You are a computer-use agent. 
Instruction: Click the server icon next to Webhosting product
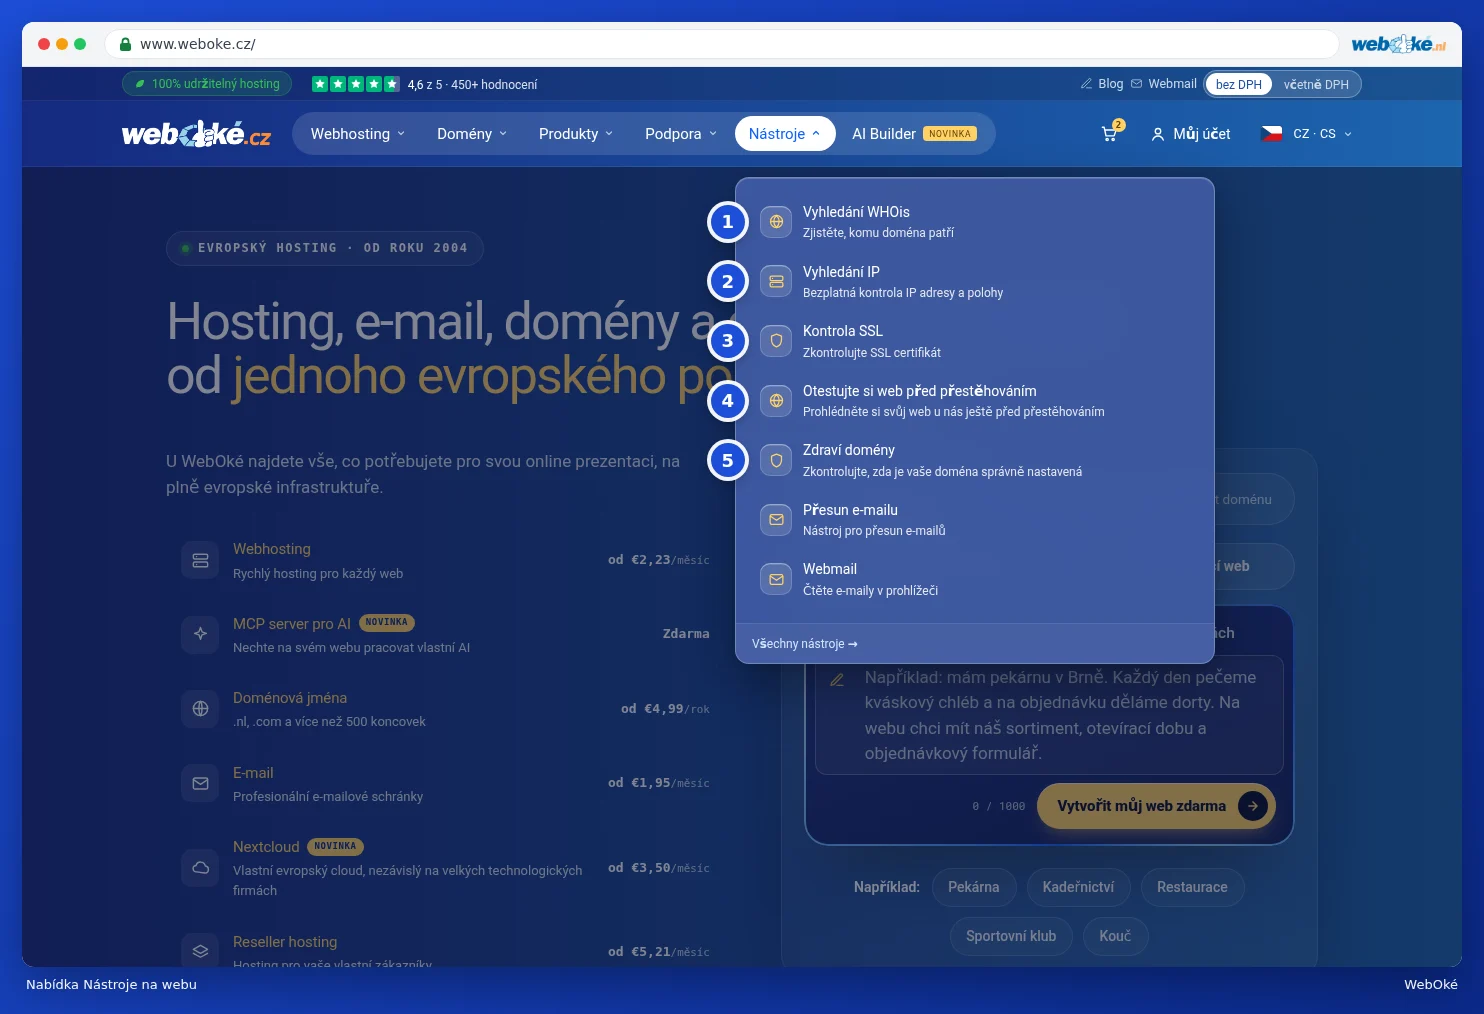point(200,560)
